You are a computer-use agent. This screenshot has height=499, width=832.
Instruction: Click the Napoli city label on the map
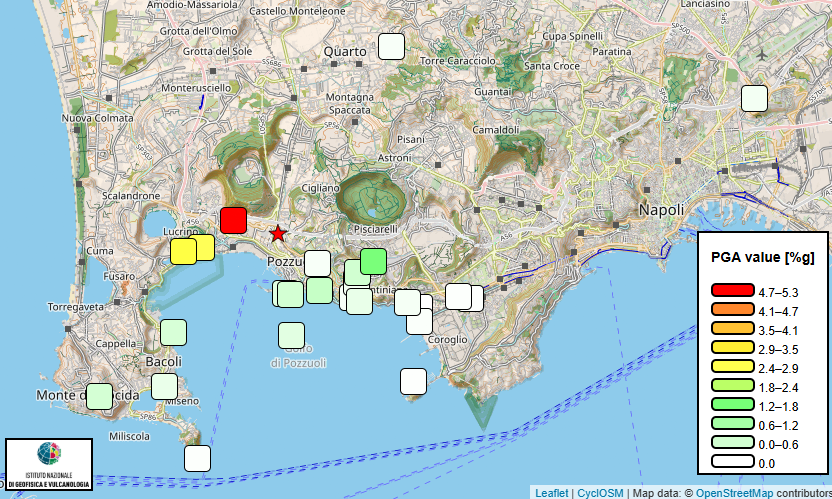point(661,210)
